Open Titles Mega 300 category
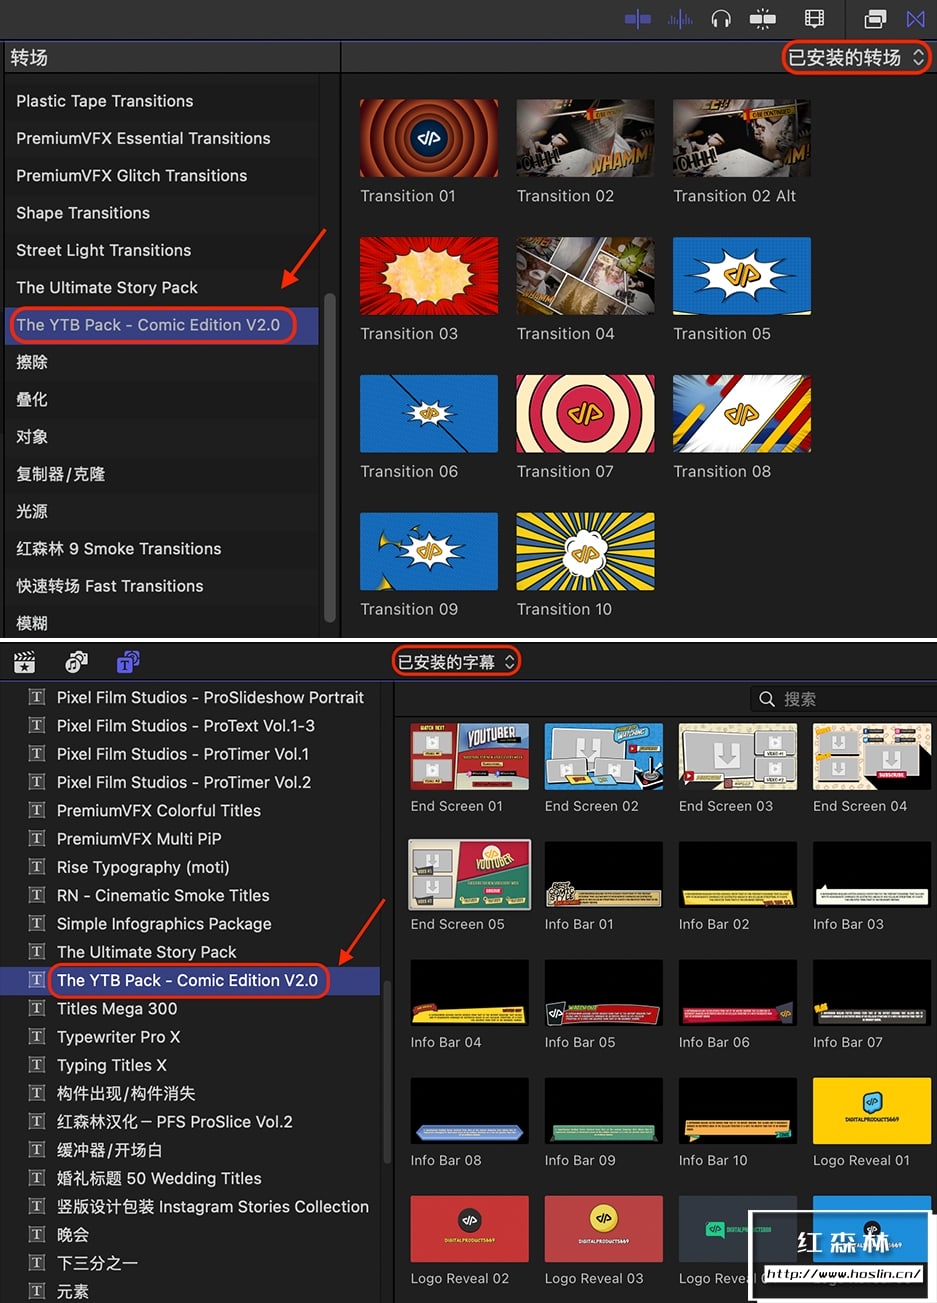This screenshot has height=1303, width=937. tap(117, 1009)
